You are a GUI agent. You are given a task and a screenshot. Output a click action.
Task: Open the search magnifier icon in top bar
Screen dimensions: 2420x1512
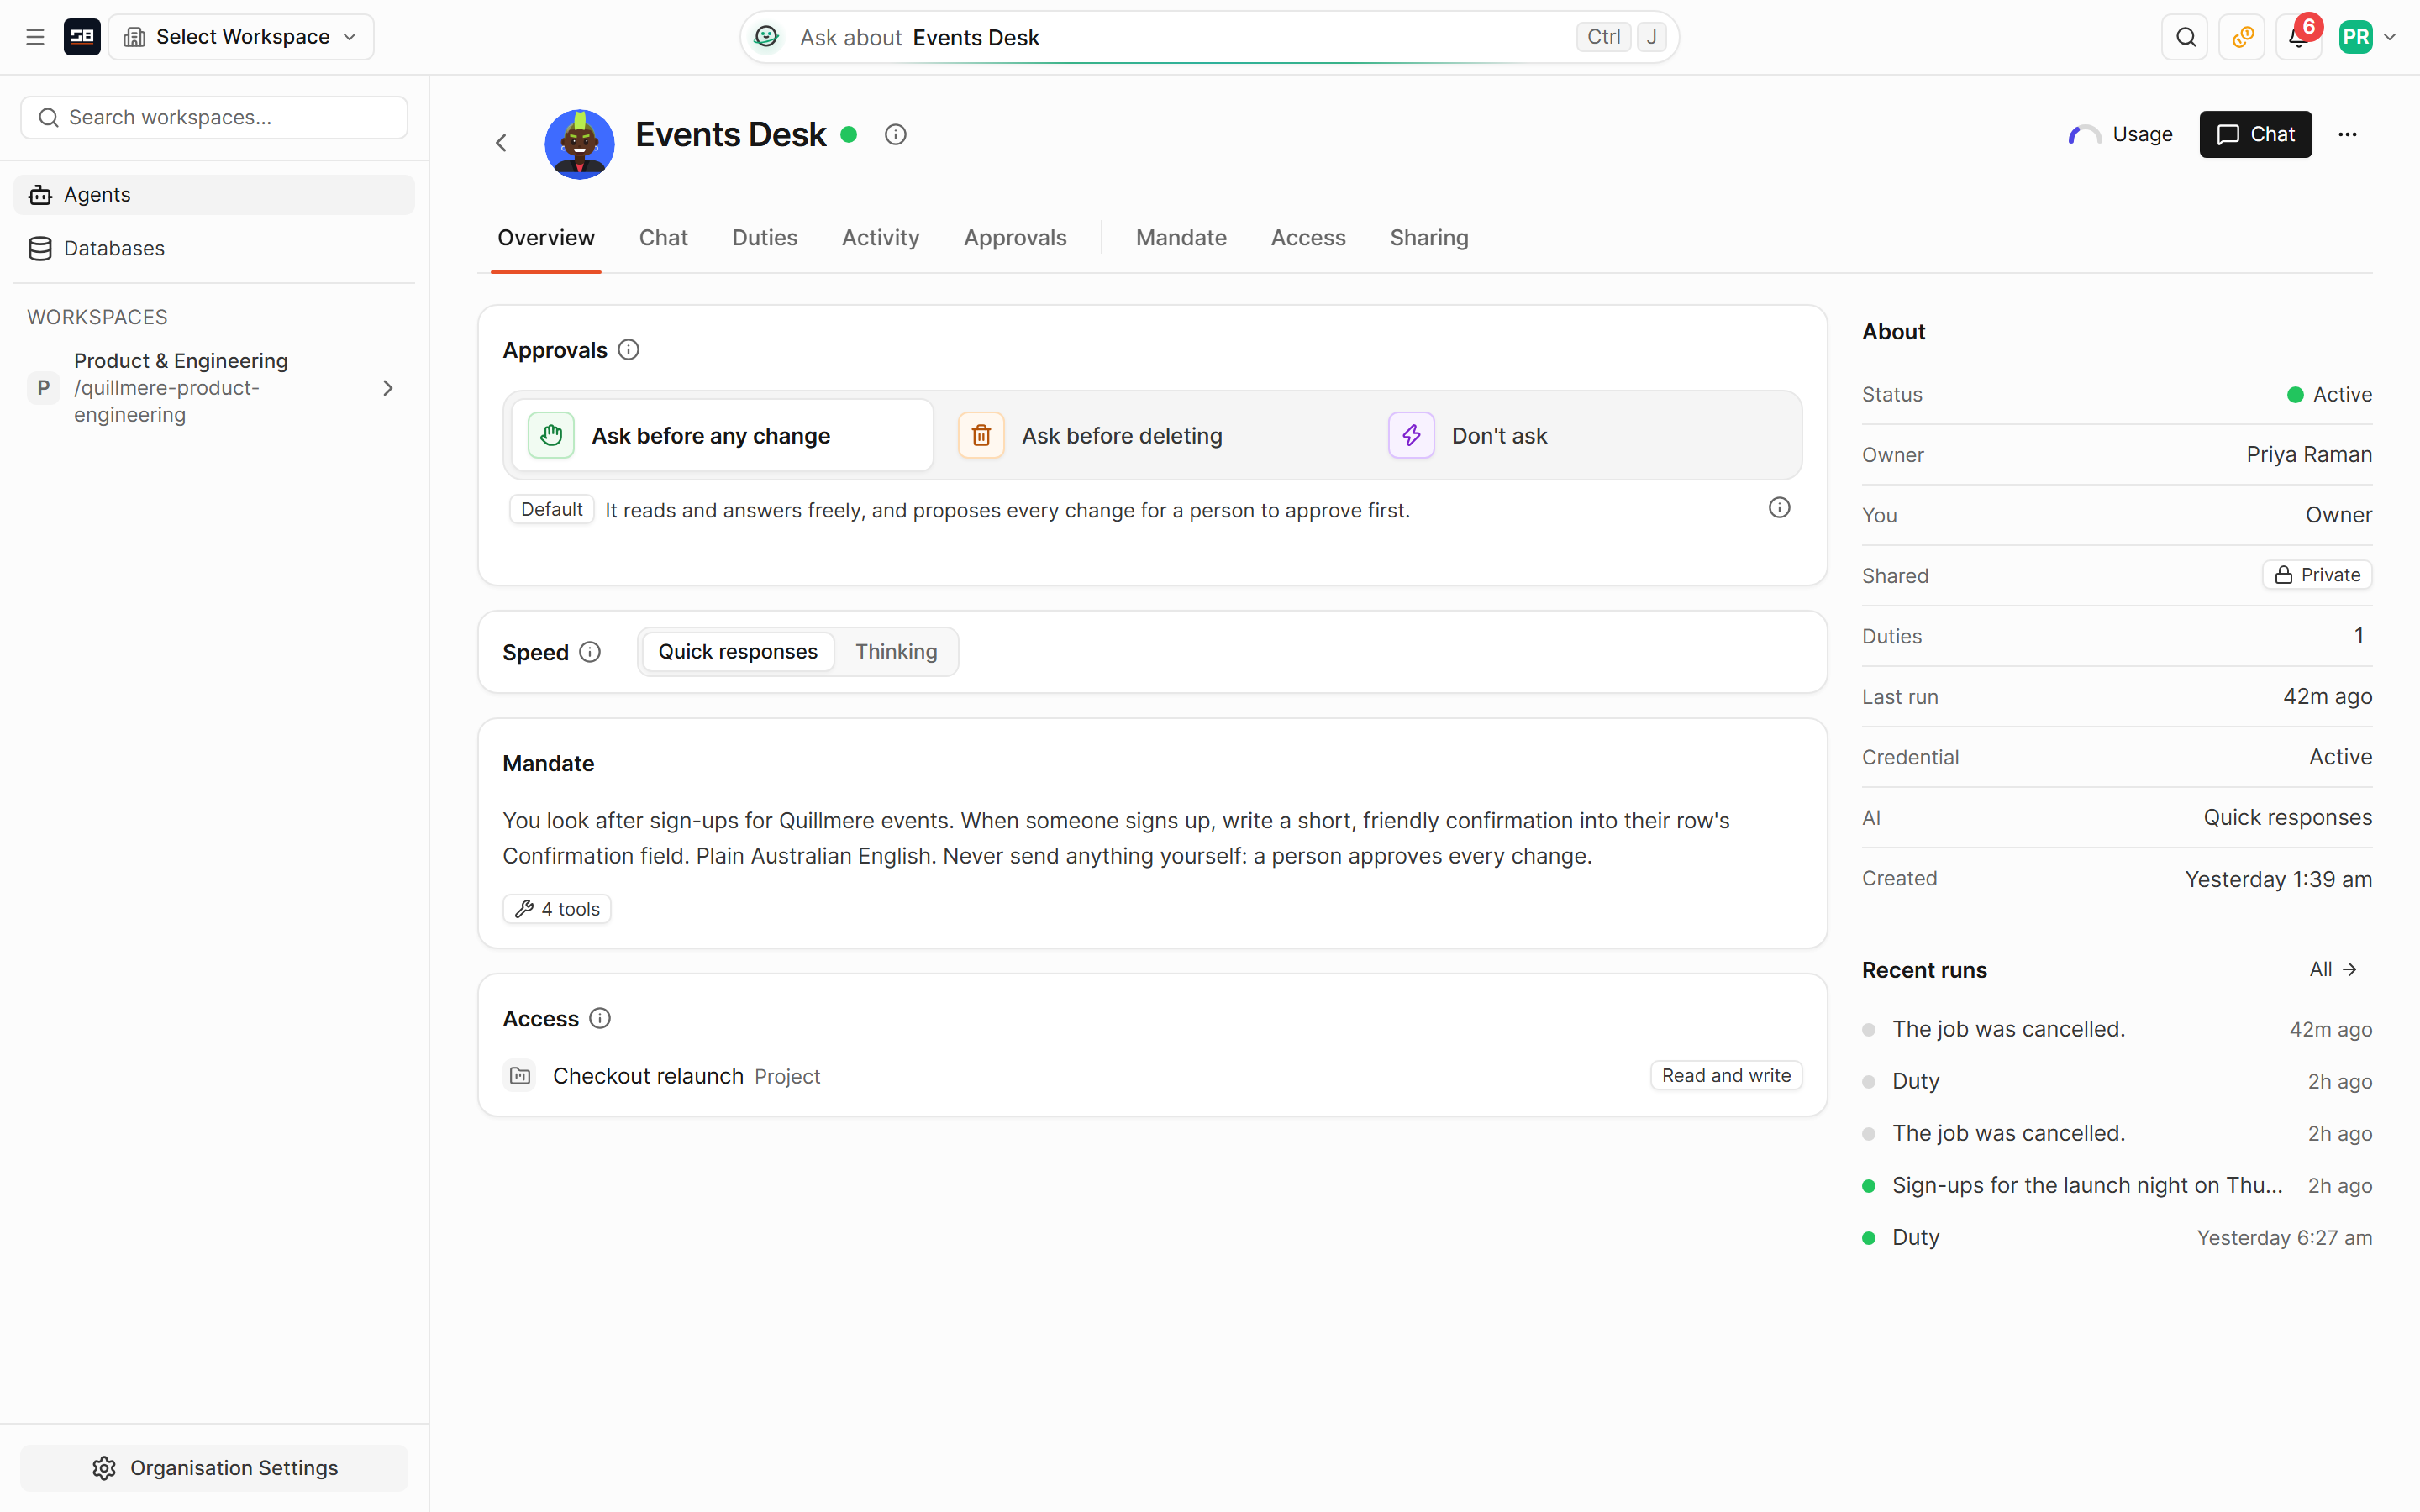pyautogui.click(x=2185, y=37)
